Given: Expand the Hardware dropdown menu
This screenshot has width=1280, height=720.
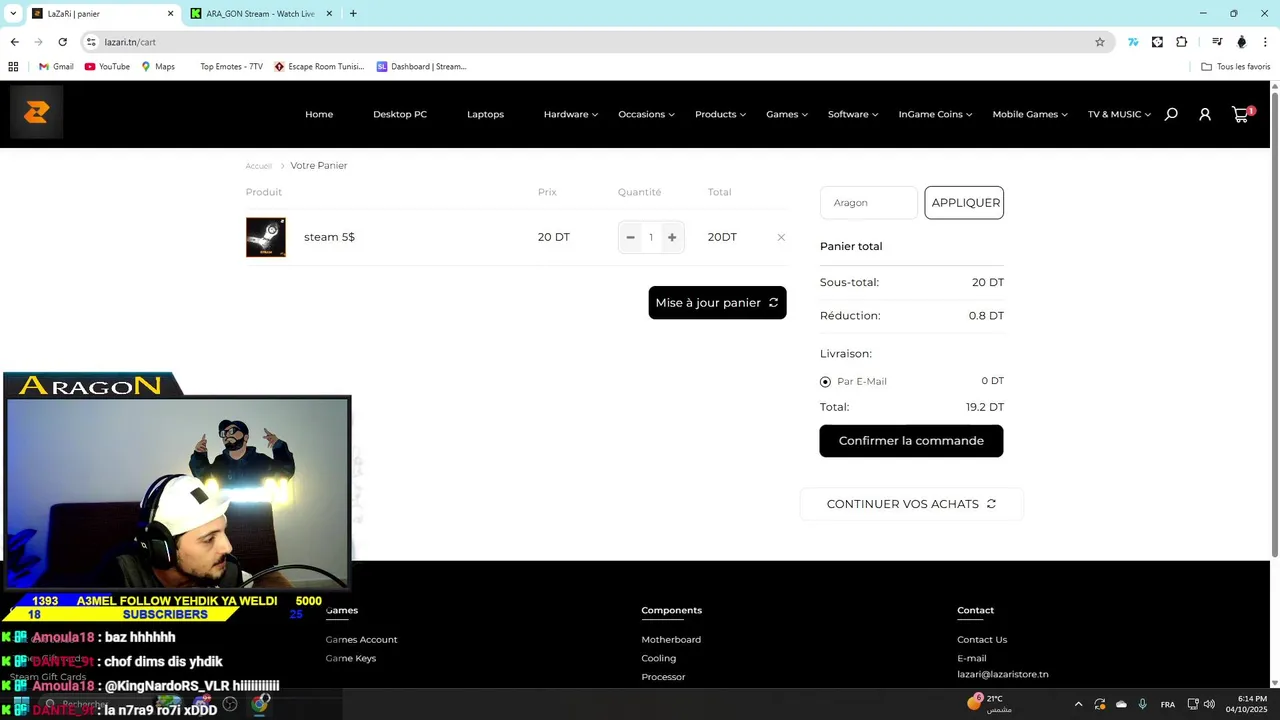Looking at the screenshot, I should point(570,114).
